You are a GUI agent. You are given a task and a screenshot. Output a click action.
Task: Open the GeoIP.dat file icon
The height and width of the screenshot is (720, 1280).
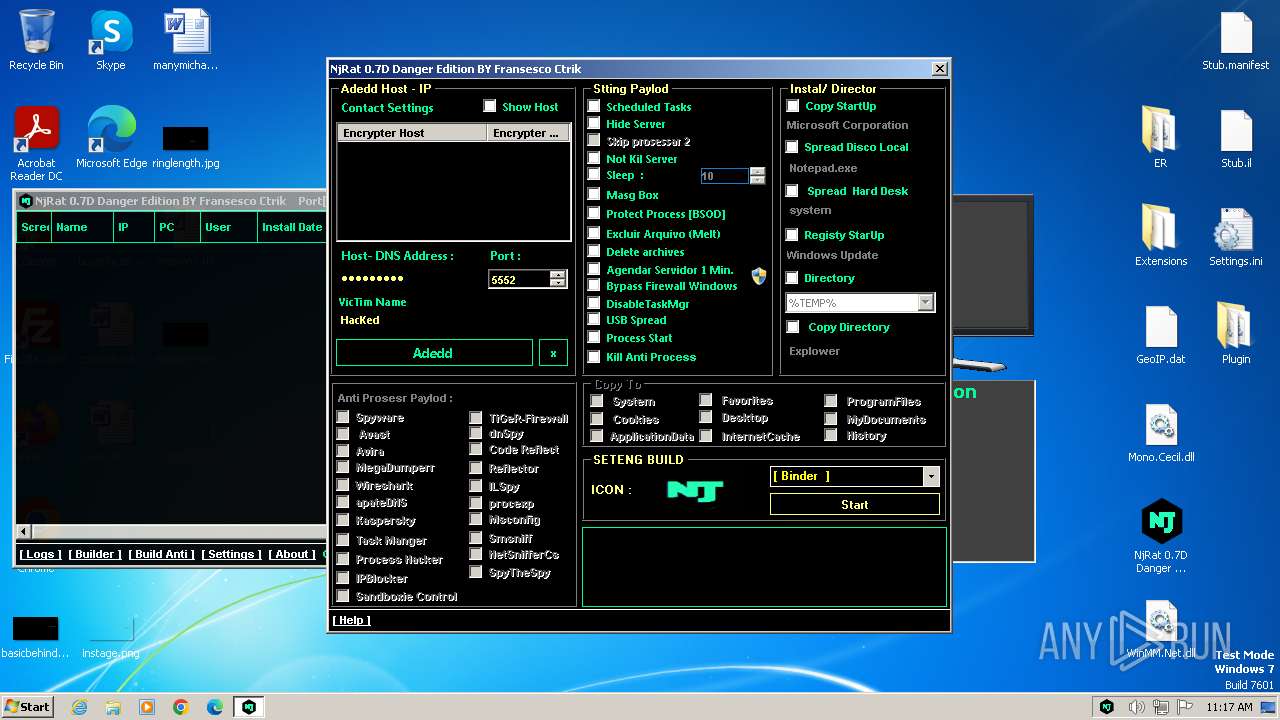point(1160,334)
